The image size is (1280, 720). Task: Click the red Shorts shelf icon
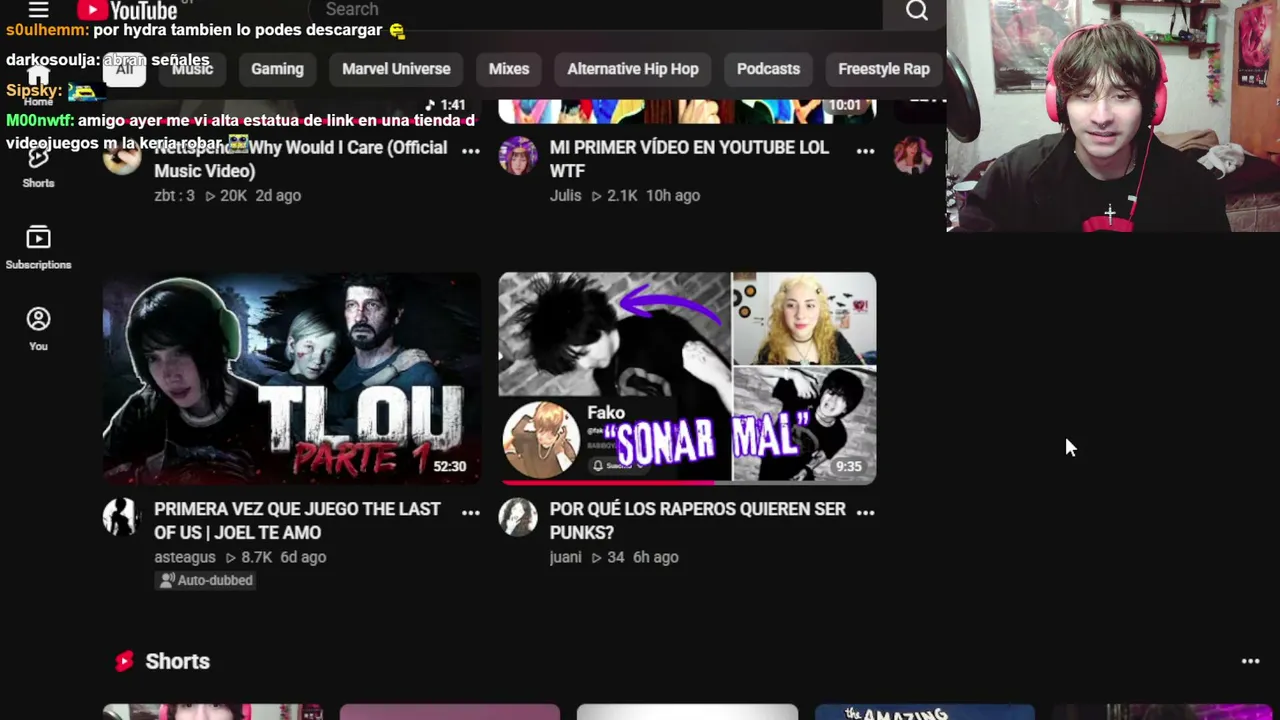[124, 661]
